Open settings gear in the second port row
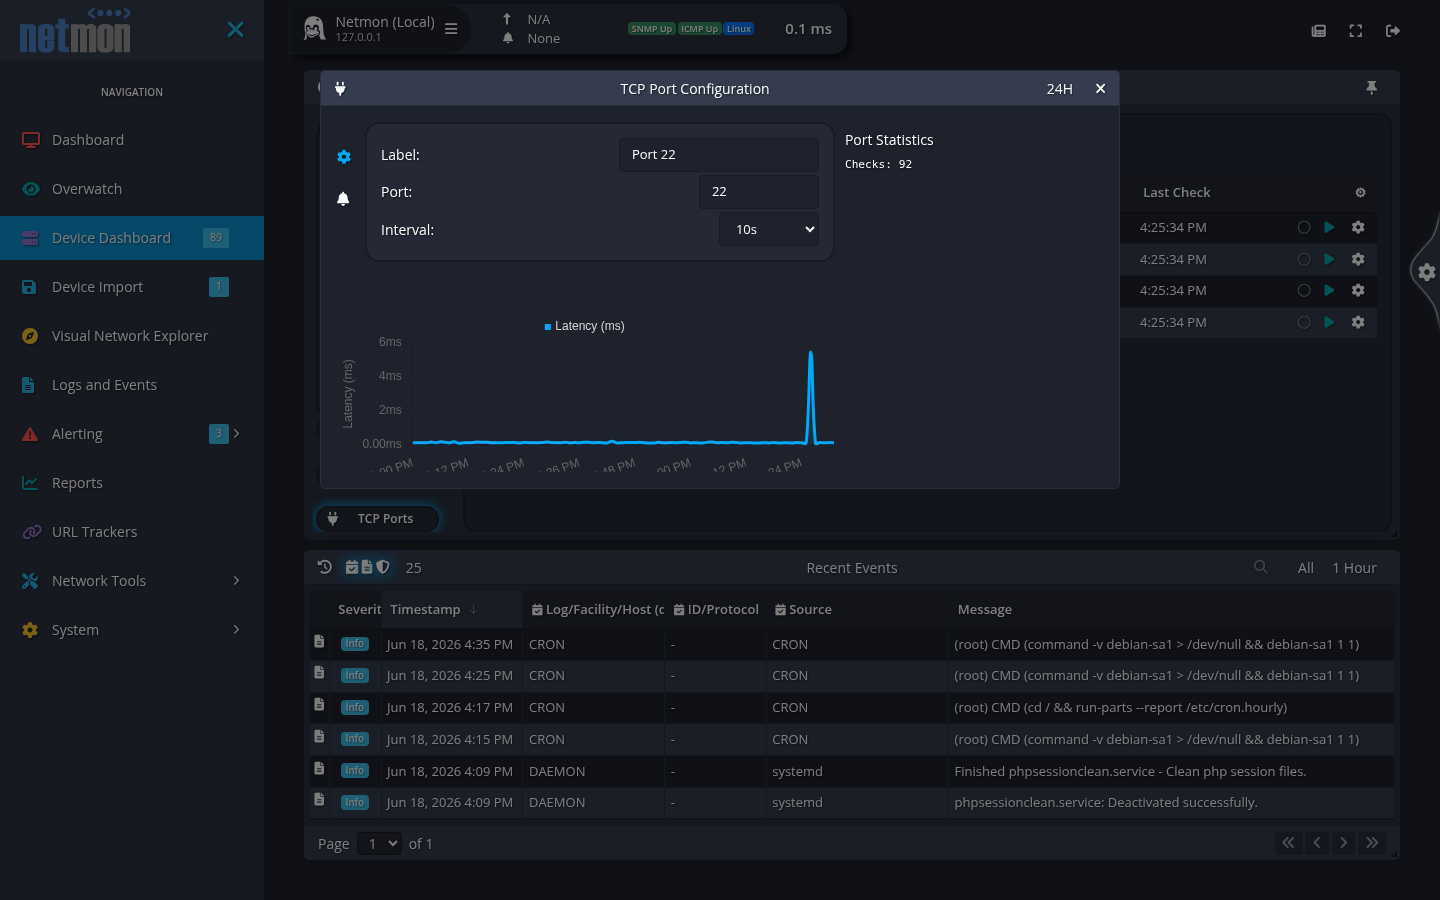Image resolution: width=1440 pixels, height=900 pixels. [1358, 259]
